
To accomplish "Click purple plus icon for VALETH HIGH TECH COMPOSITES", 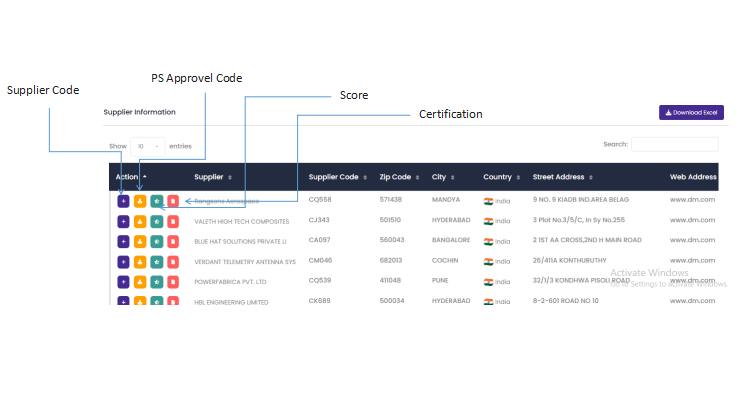I will [123, 221].
